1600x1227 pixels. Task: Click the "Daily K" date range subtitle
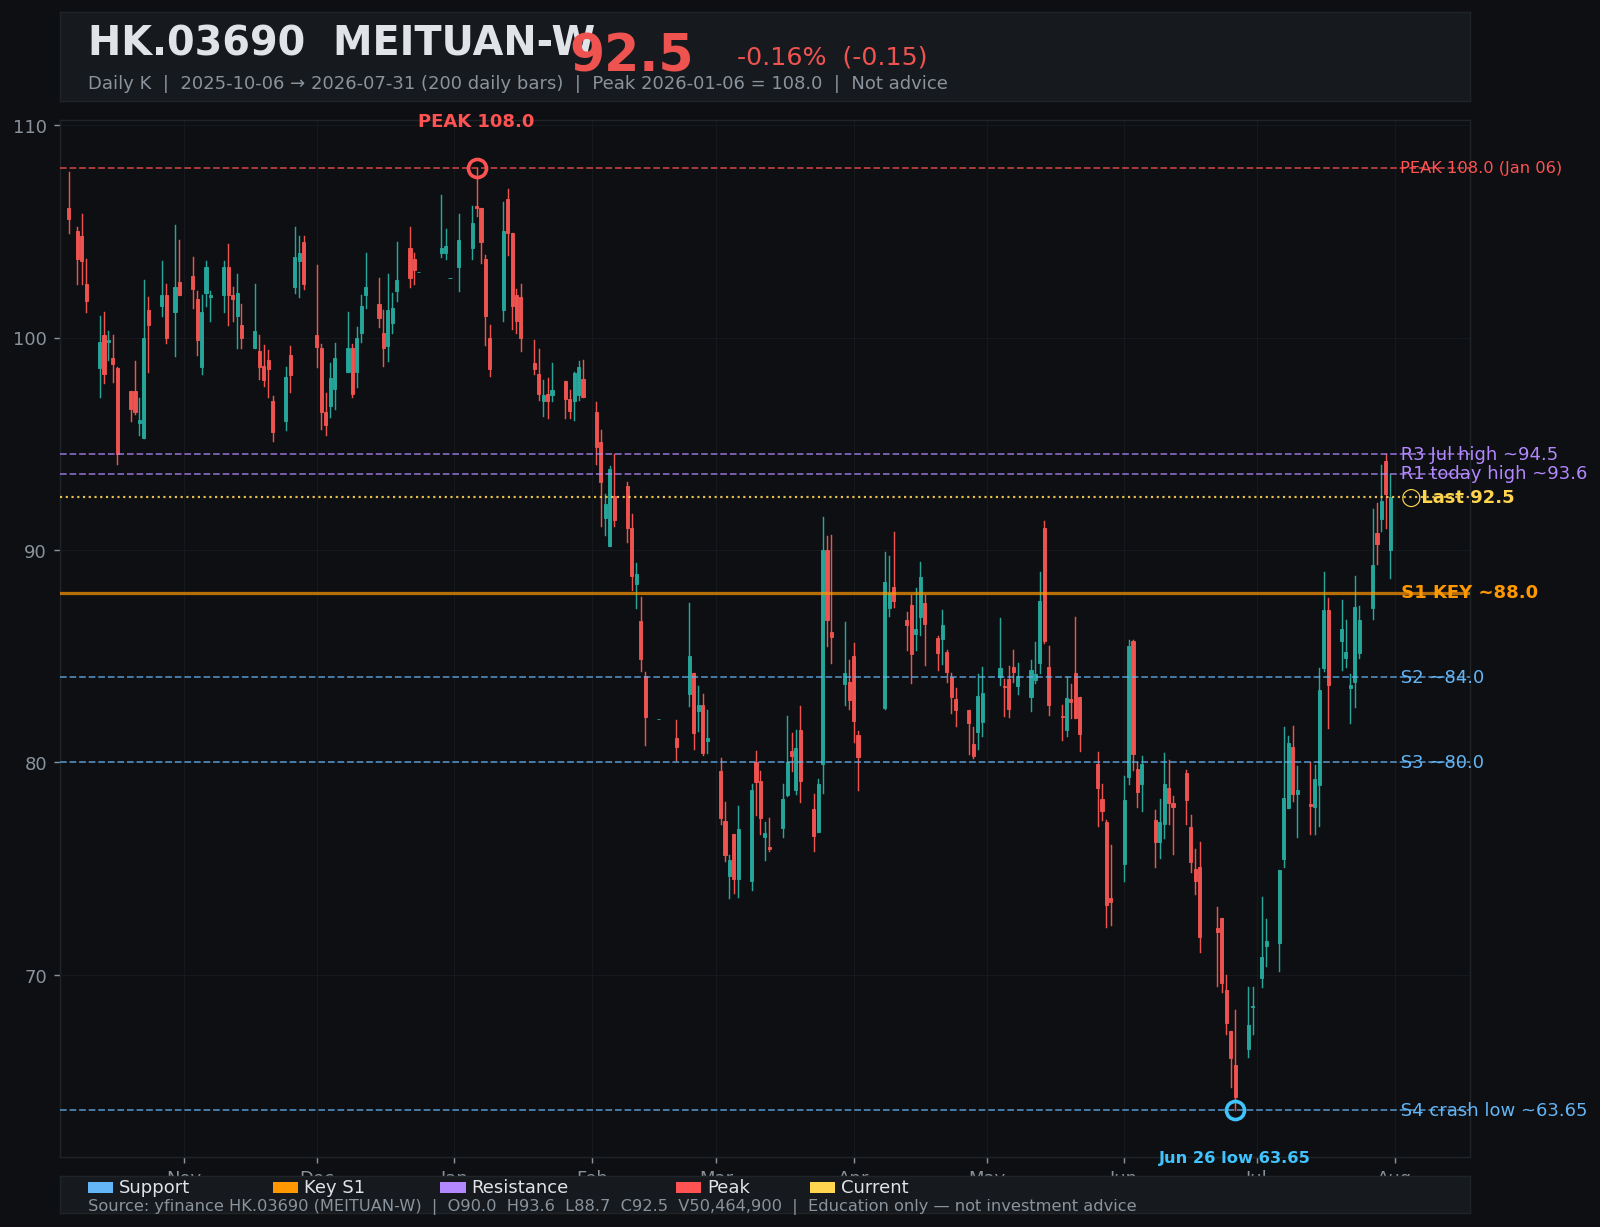click(x=518, y=83)
